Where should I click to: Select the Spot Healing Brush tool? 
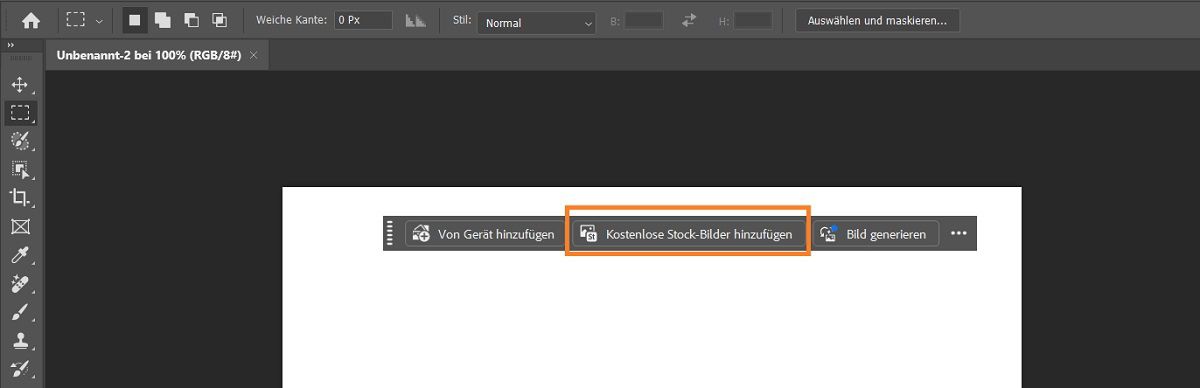(20, 283)
